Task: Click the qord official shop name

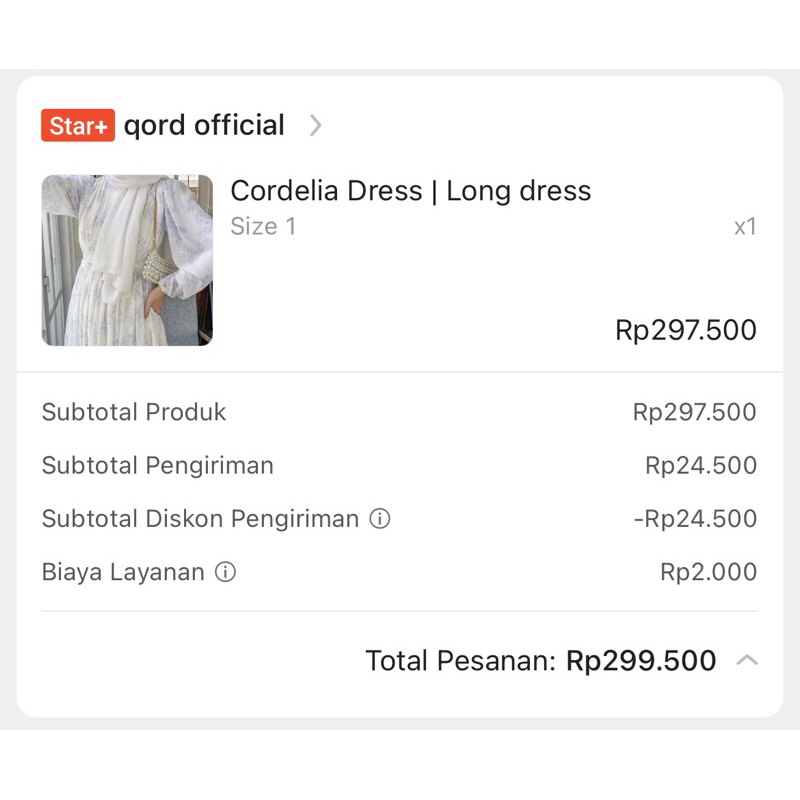Action: (204, 125)
